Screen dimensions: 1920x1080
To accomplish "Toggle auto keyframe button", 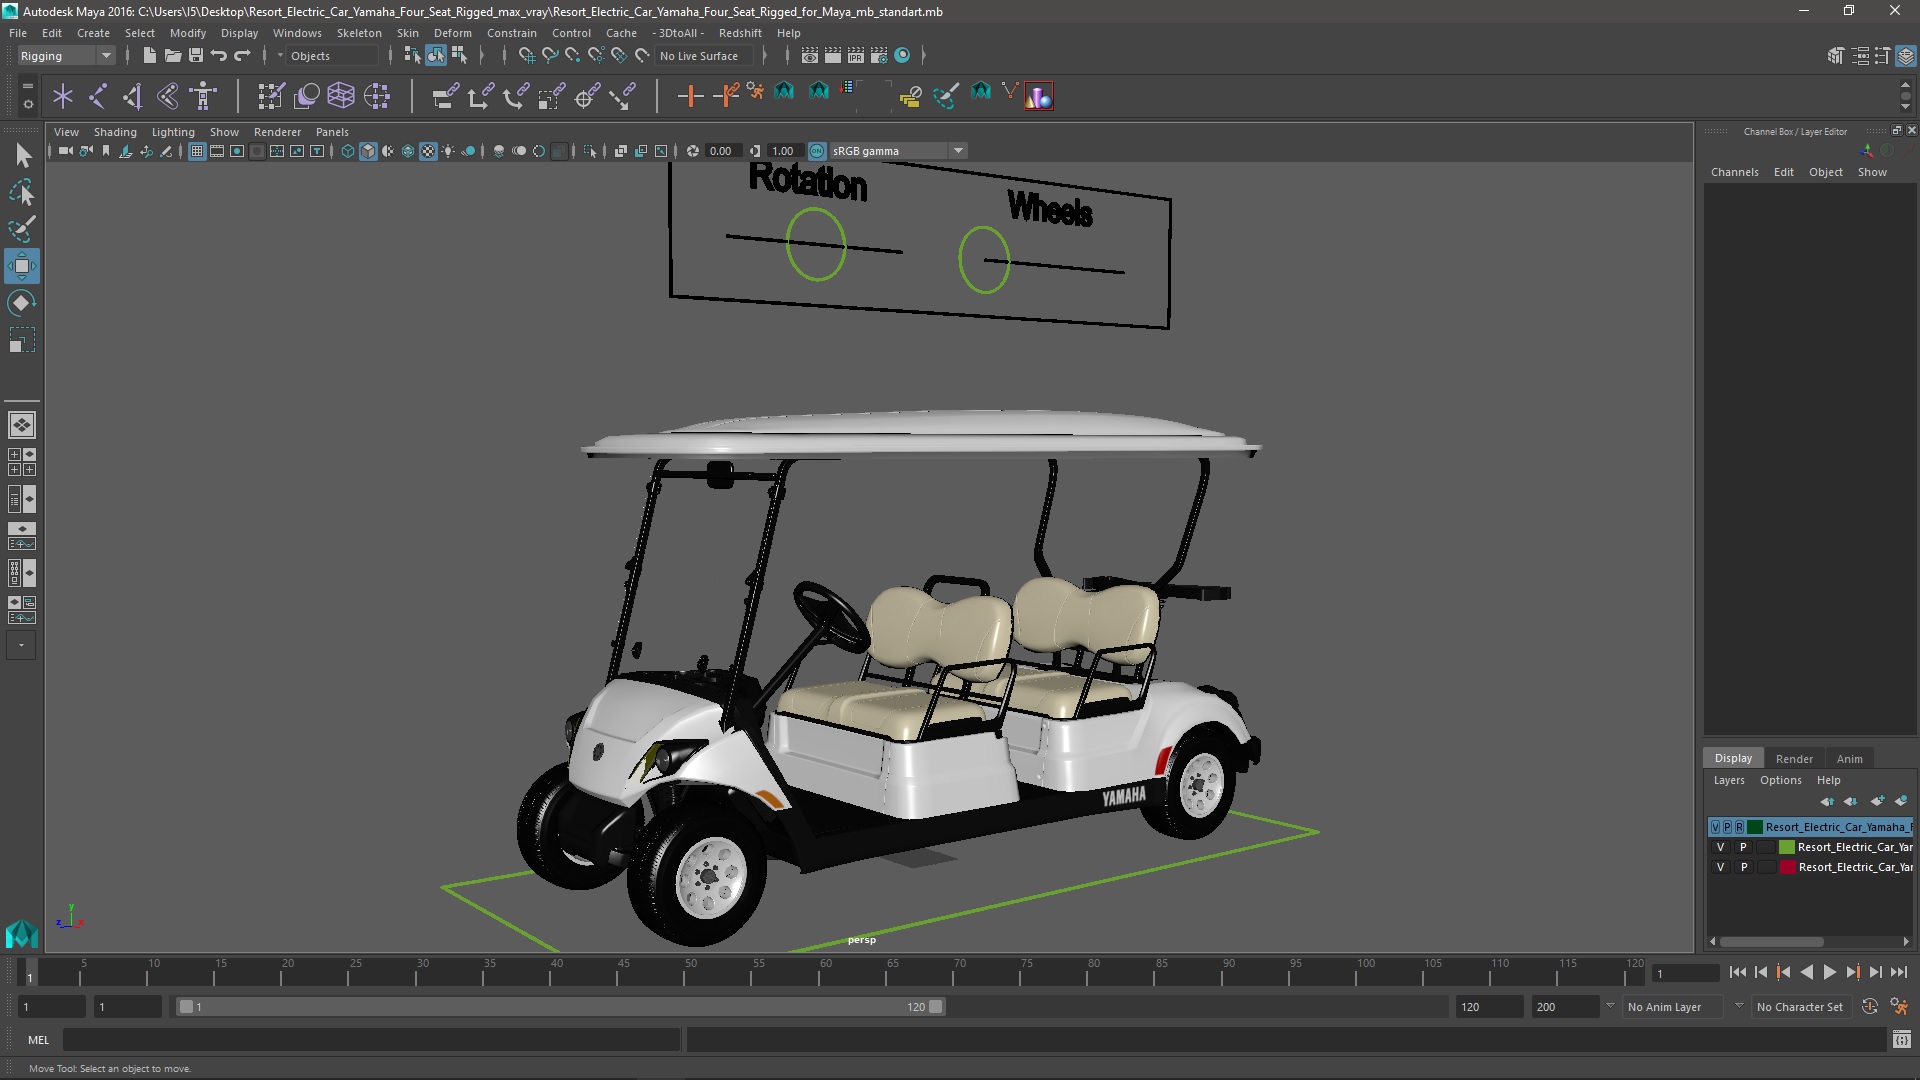I will tap(1869, 1007).
